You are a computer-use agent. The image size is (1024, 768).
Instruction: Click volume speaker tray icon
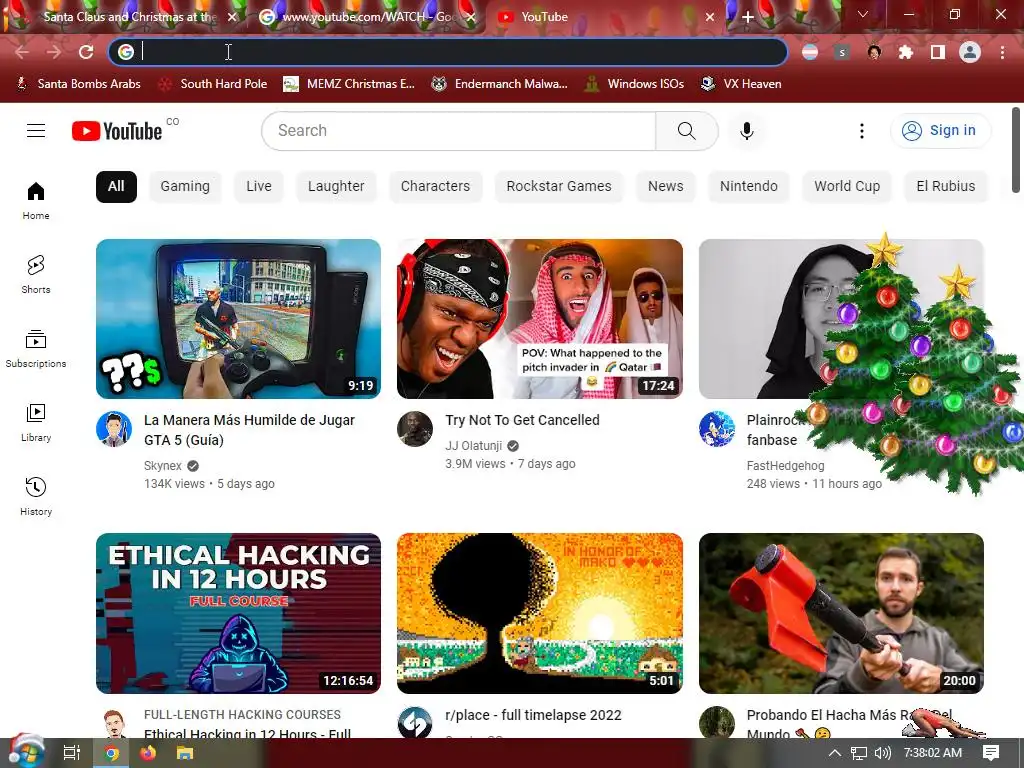point(882,753)
